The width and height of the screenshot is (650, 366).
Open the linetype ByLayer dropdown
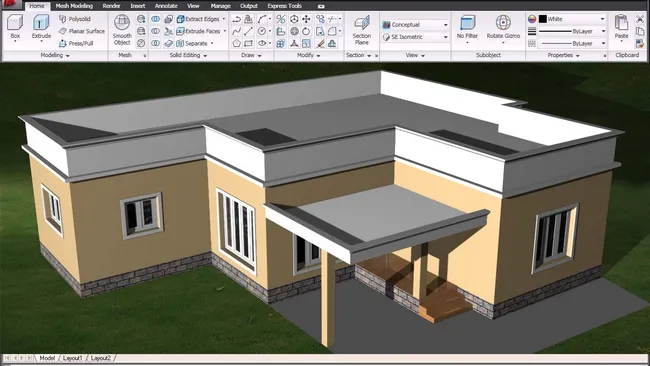[572, 43]
